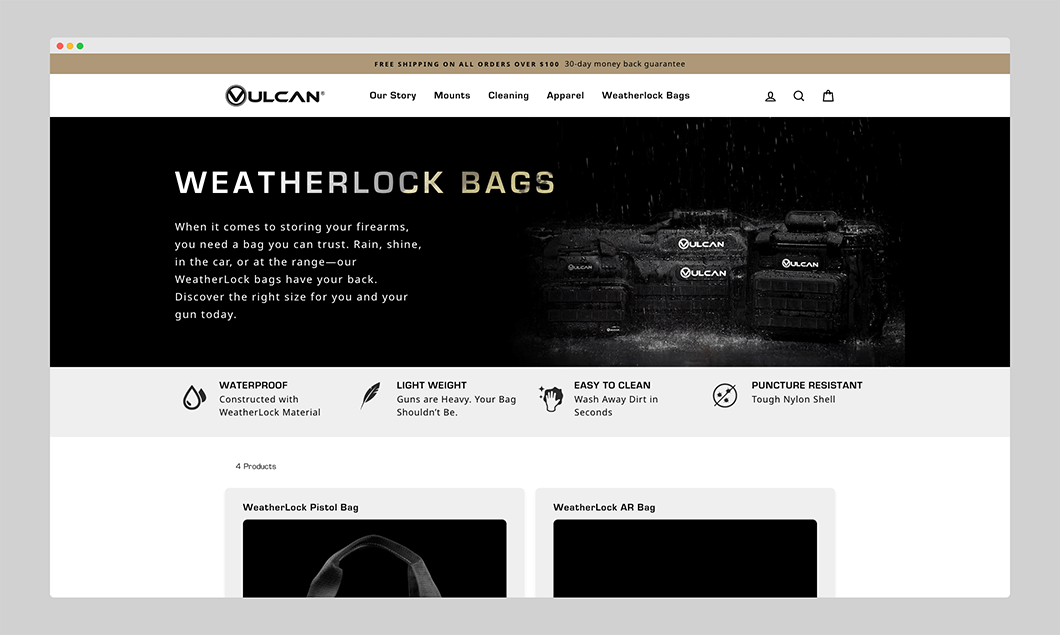Click the WeatherLock Pistol Bag title
Viewport: 1060px width, 635px height.
coord(300,507)
